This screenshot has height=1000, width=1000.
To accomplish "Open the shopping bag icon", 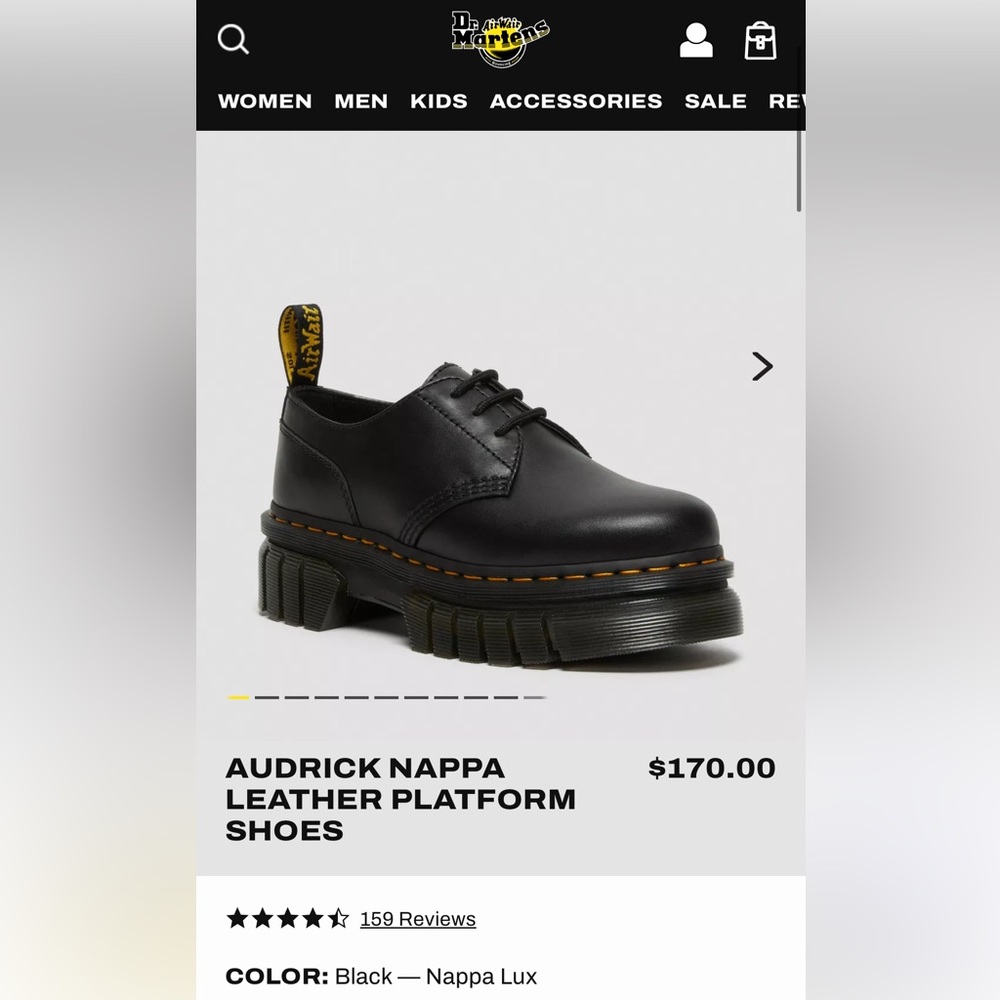I will pos(761,41).
